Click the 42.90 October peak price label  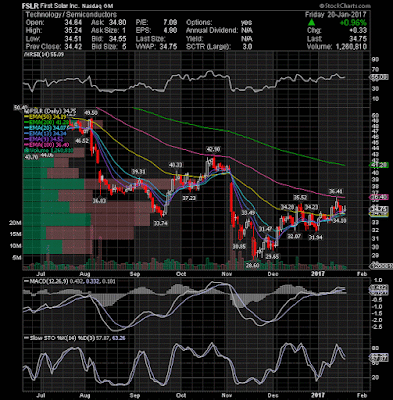tap(213, 149)
